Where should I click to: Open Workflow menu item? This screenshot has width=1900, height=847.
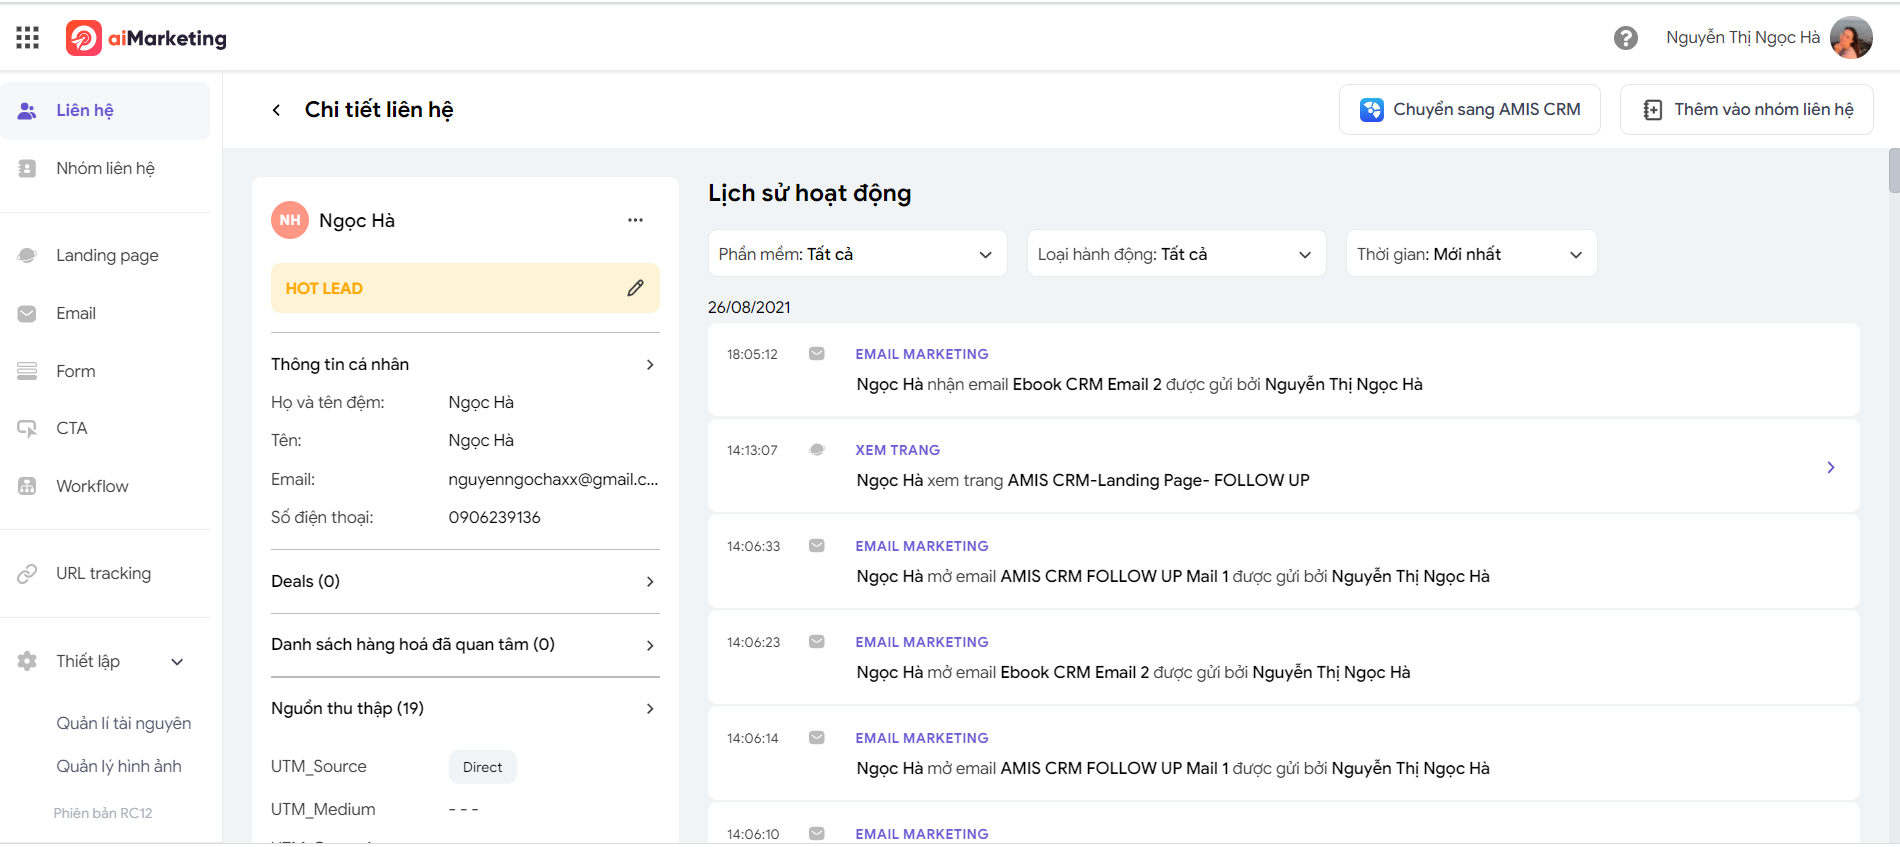tap(105, 486)
